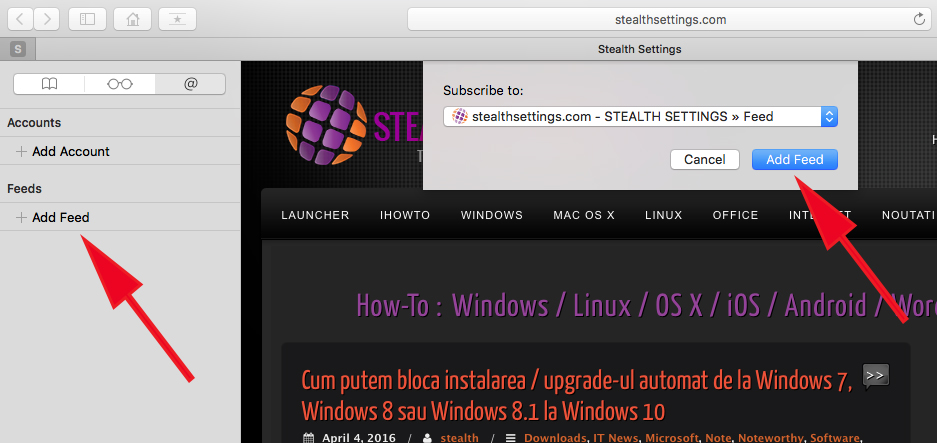Go forward with the Safari forward arrow

(47, 19)
